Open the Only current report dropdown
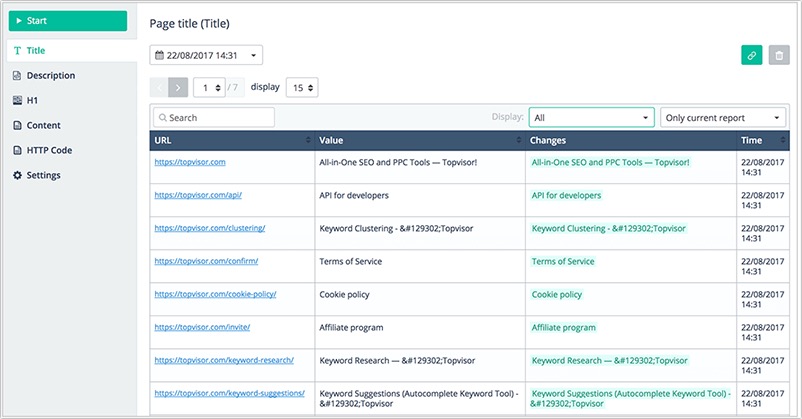This screenshot has width=802, height=419. [723, 117]
